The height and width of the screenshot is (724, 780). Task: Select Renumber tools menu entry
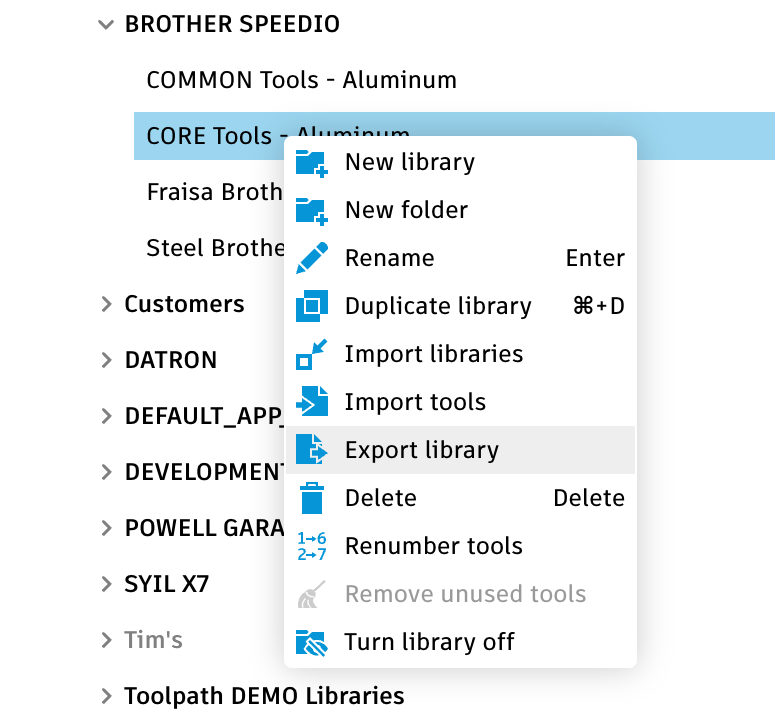[x=433, y=546]
